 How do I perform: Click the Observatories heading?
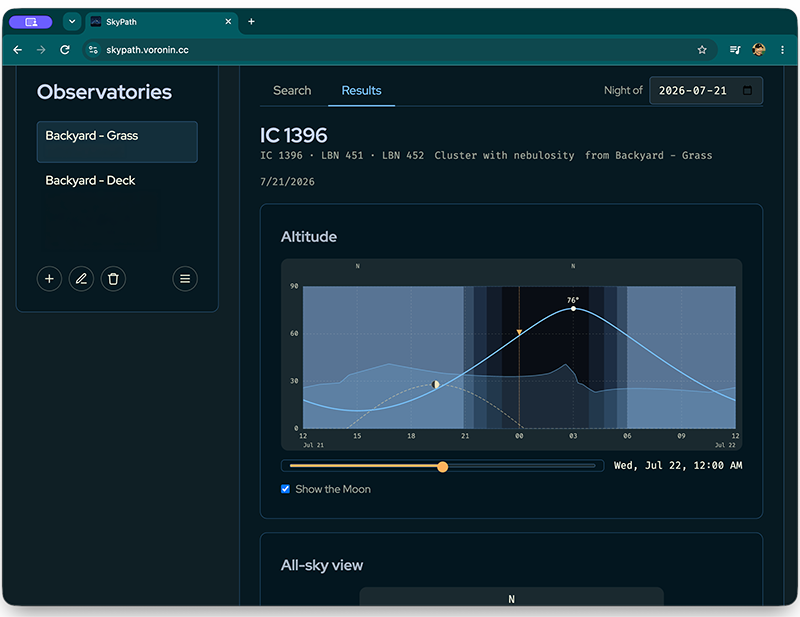104,92
